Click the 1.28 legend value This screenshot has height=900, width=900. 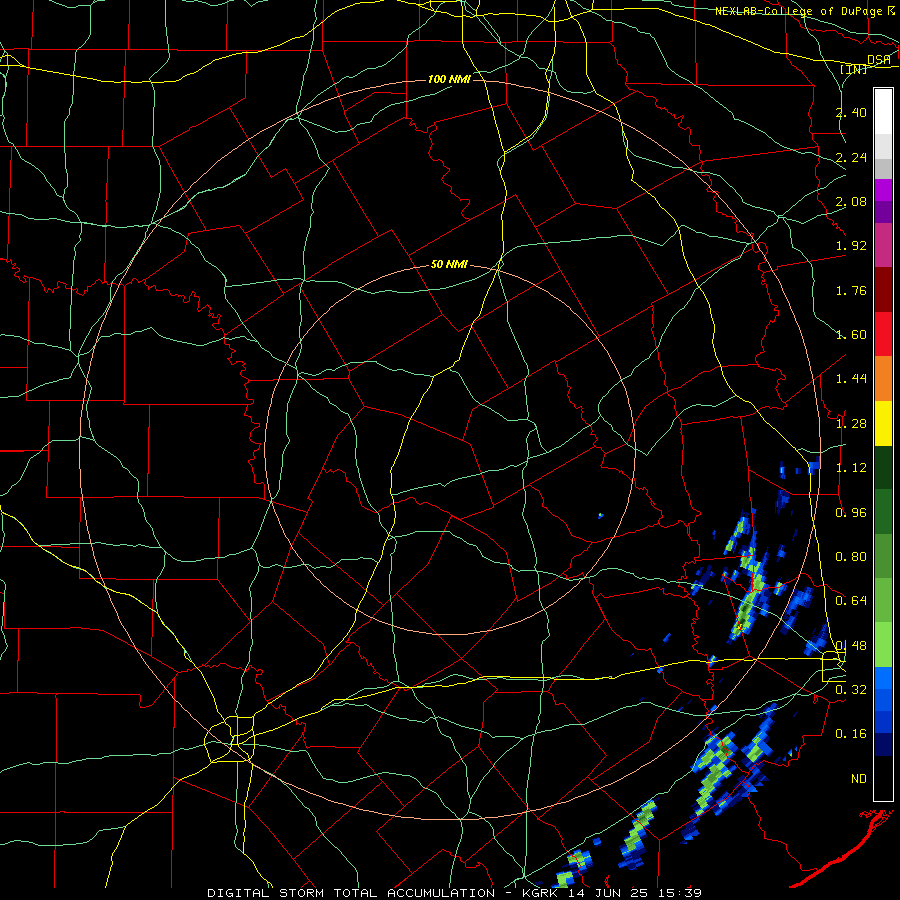tap(851, 424)
